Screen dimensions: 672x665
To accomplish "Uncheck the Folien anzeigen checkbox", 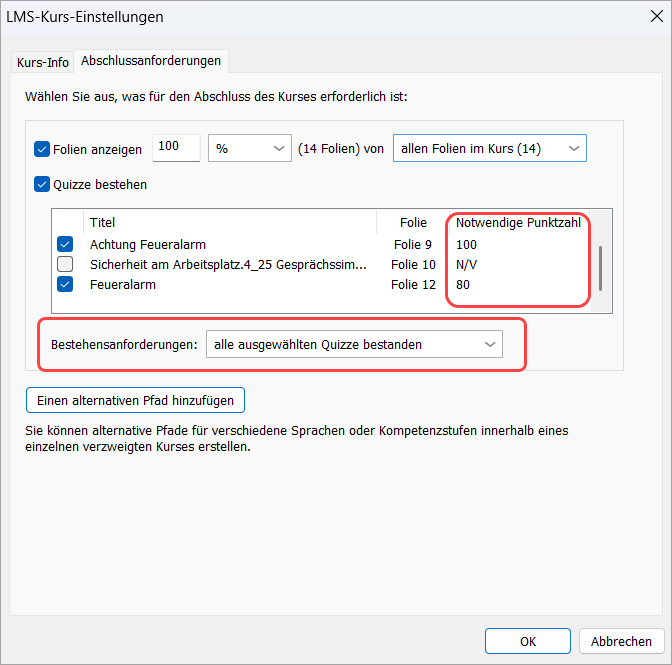I will point(42,149).
